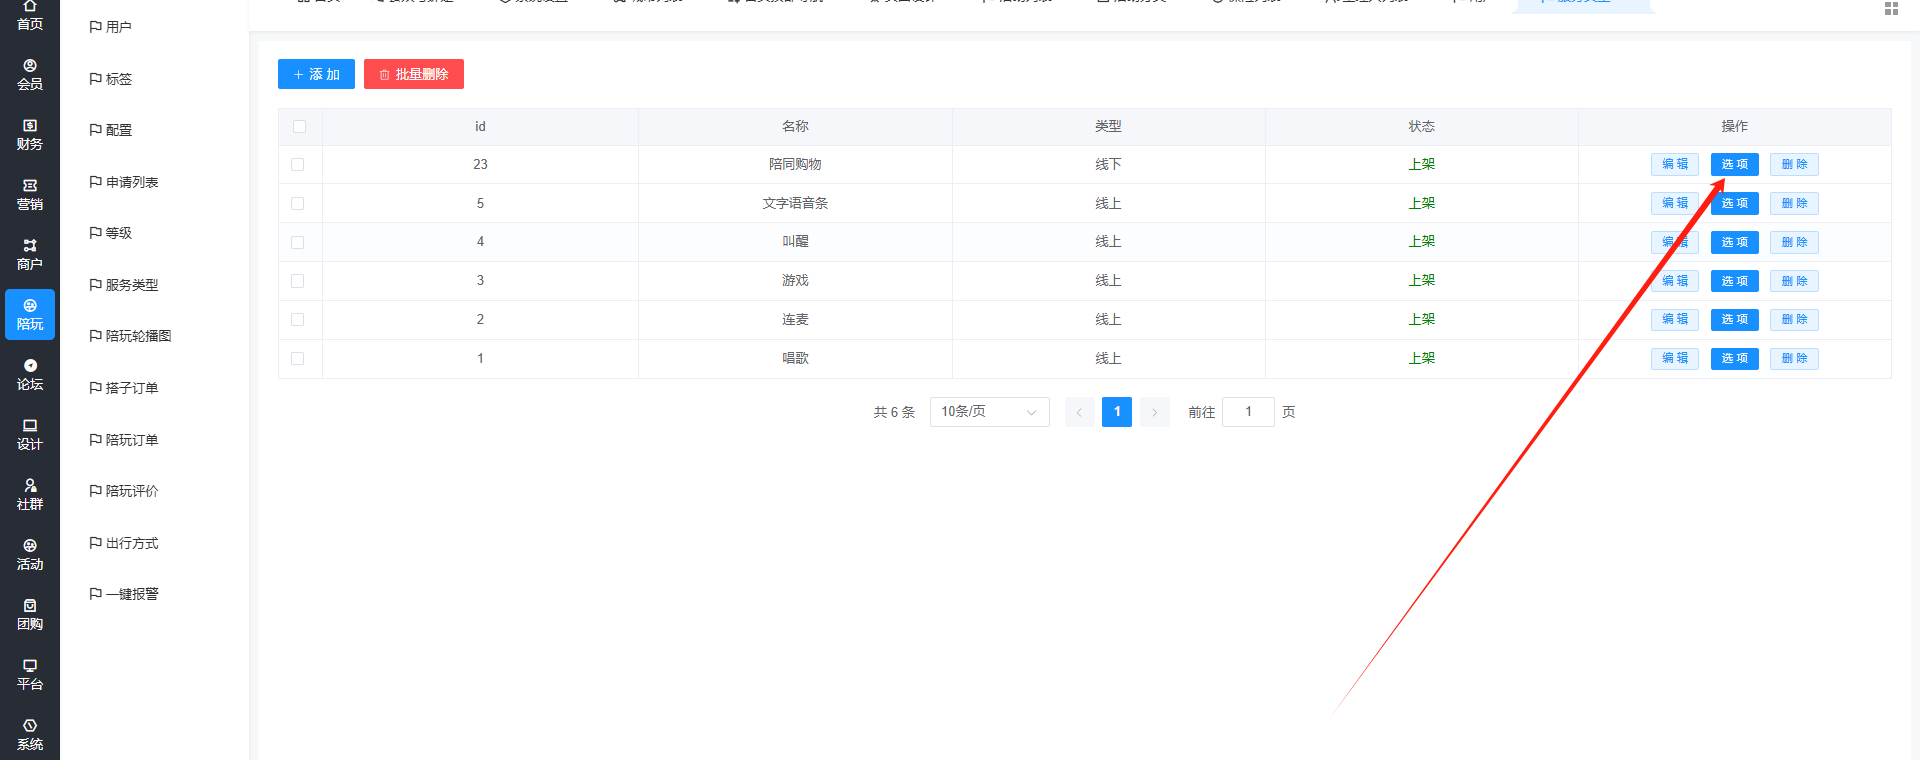
Task: Click the previous page arrow in pagination
Action: 1079,412
